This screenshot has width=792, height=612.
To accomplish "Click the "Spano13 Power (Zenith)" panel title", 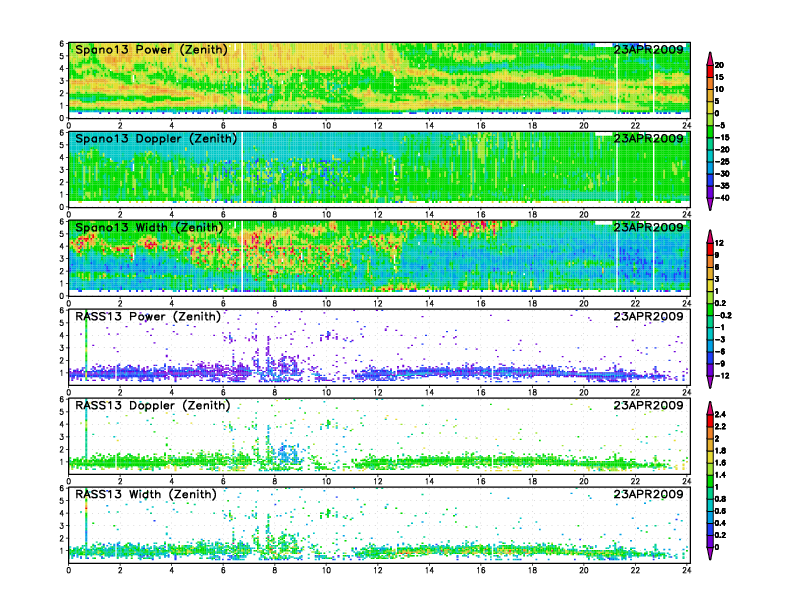I will coord(151,49).
